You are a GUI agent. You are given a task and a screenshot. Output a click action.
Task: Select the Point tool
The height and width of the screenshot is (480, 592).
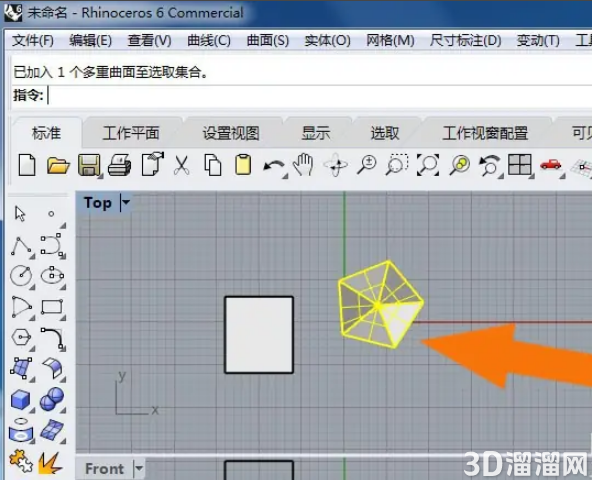point(51,214)
